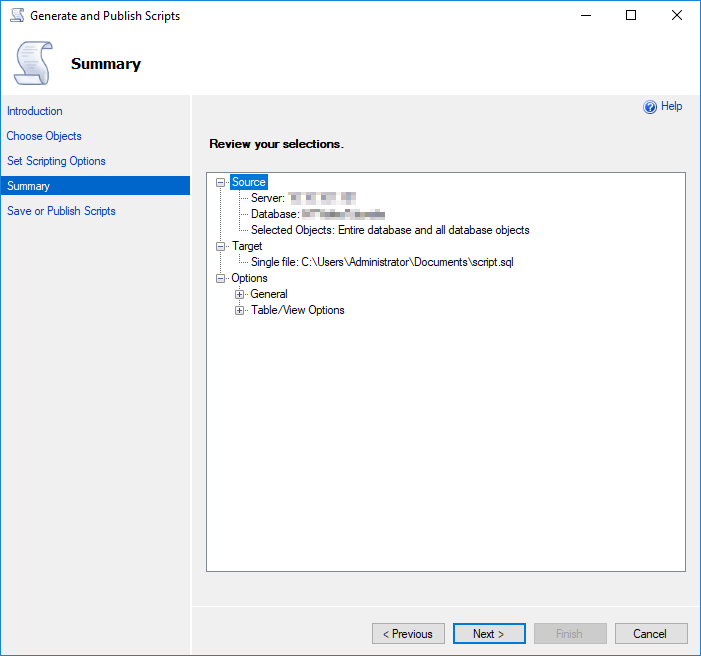This screenshot has width=701, height=656.
Task: Click the Next button
Action: (x=489, y=634)
